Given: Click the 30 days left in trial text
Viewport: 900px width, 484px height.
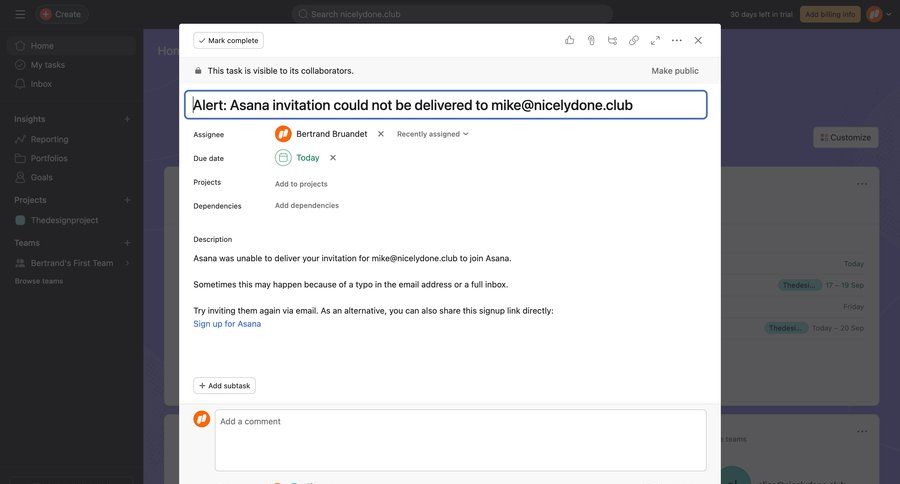Looking at the screenshot, I should tap(761, 14).
